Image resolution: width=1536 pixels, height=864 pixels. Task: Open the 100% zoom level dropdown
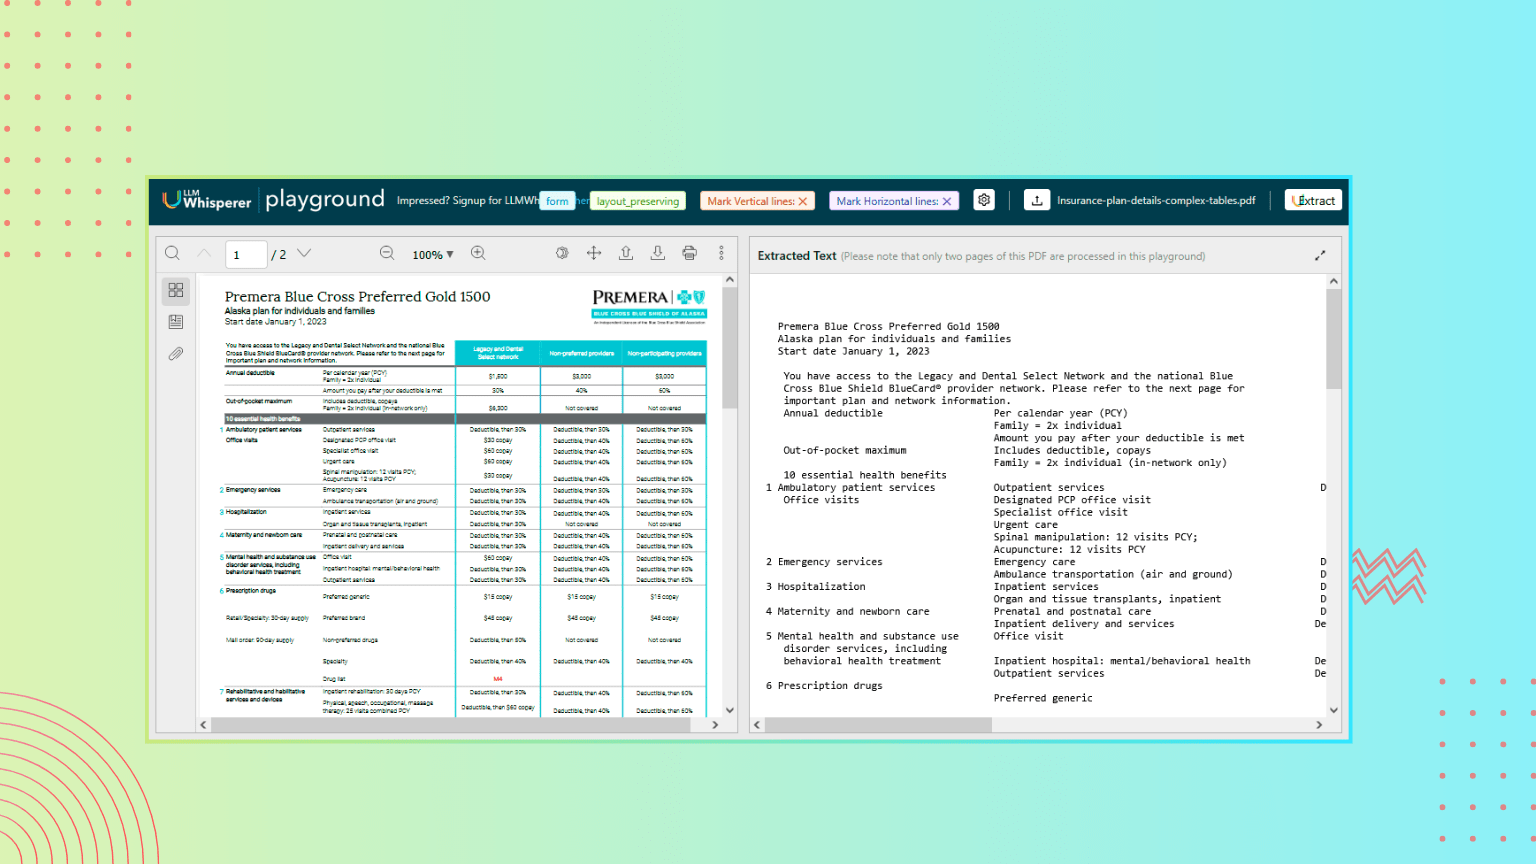coord(433,255)
